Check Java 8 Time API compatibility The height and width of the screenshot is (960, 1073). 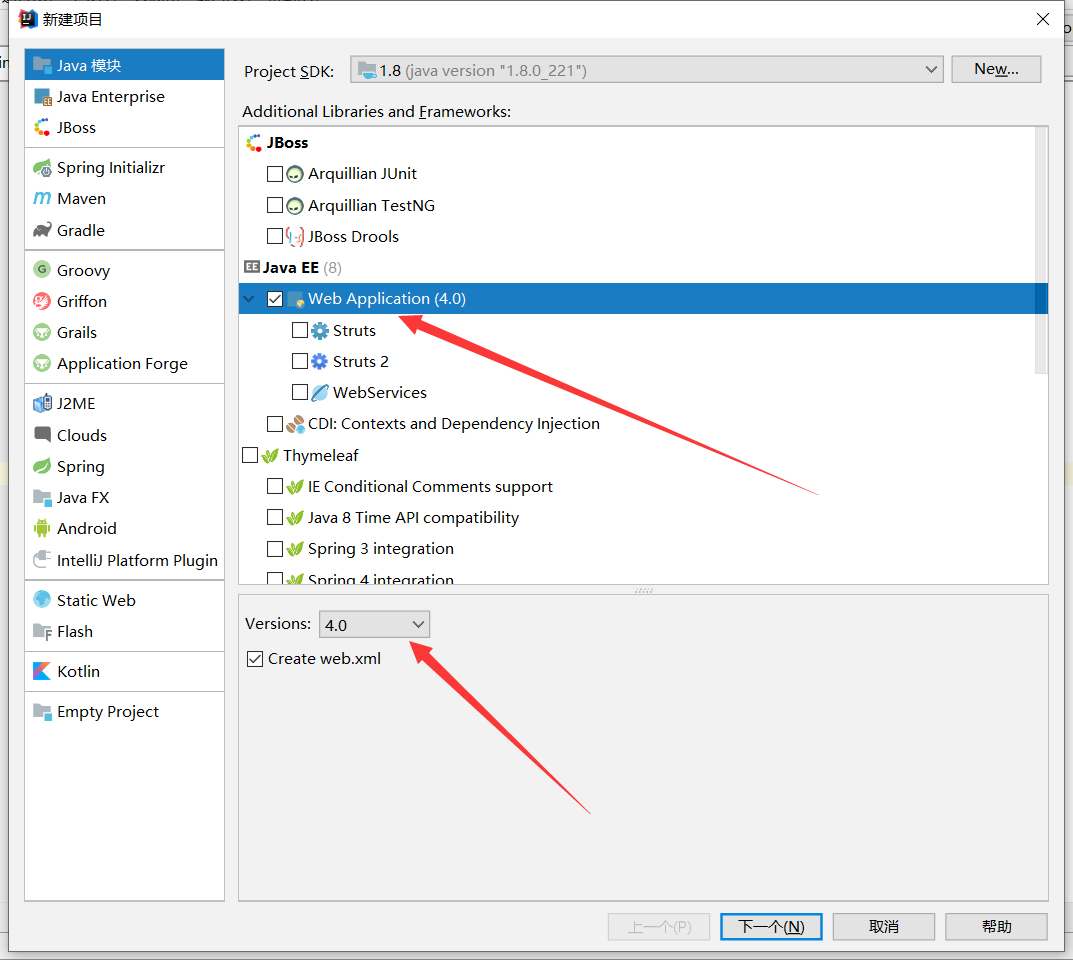[x=275, y=517]
